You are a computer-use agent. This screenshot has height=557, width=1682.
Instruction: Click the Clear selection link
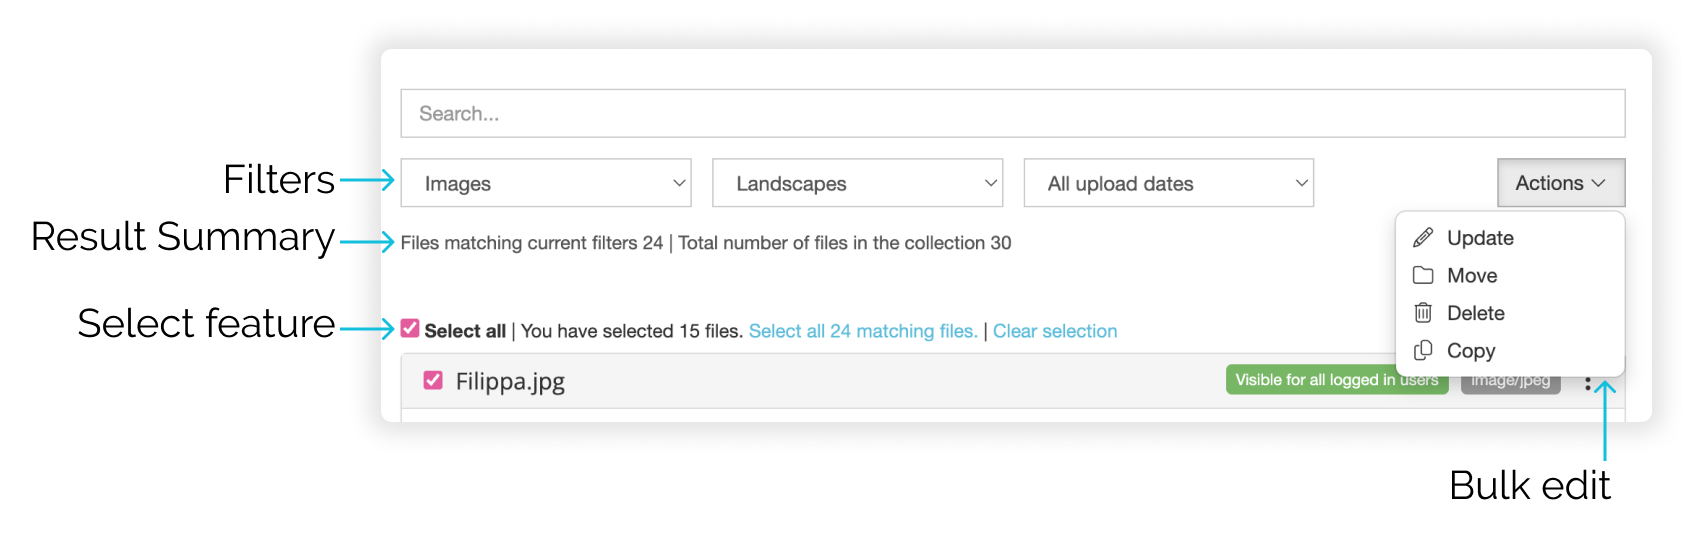pyautogui.click(x=1055, y=331)
